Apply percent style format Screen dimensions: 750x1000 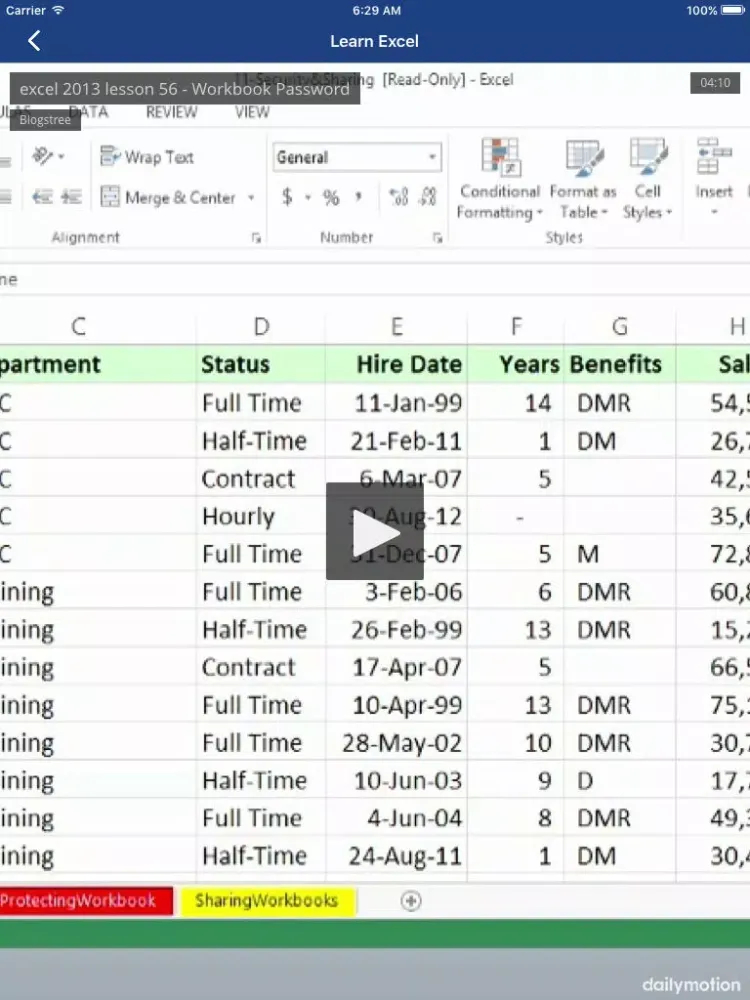[x=331, y=198]
